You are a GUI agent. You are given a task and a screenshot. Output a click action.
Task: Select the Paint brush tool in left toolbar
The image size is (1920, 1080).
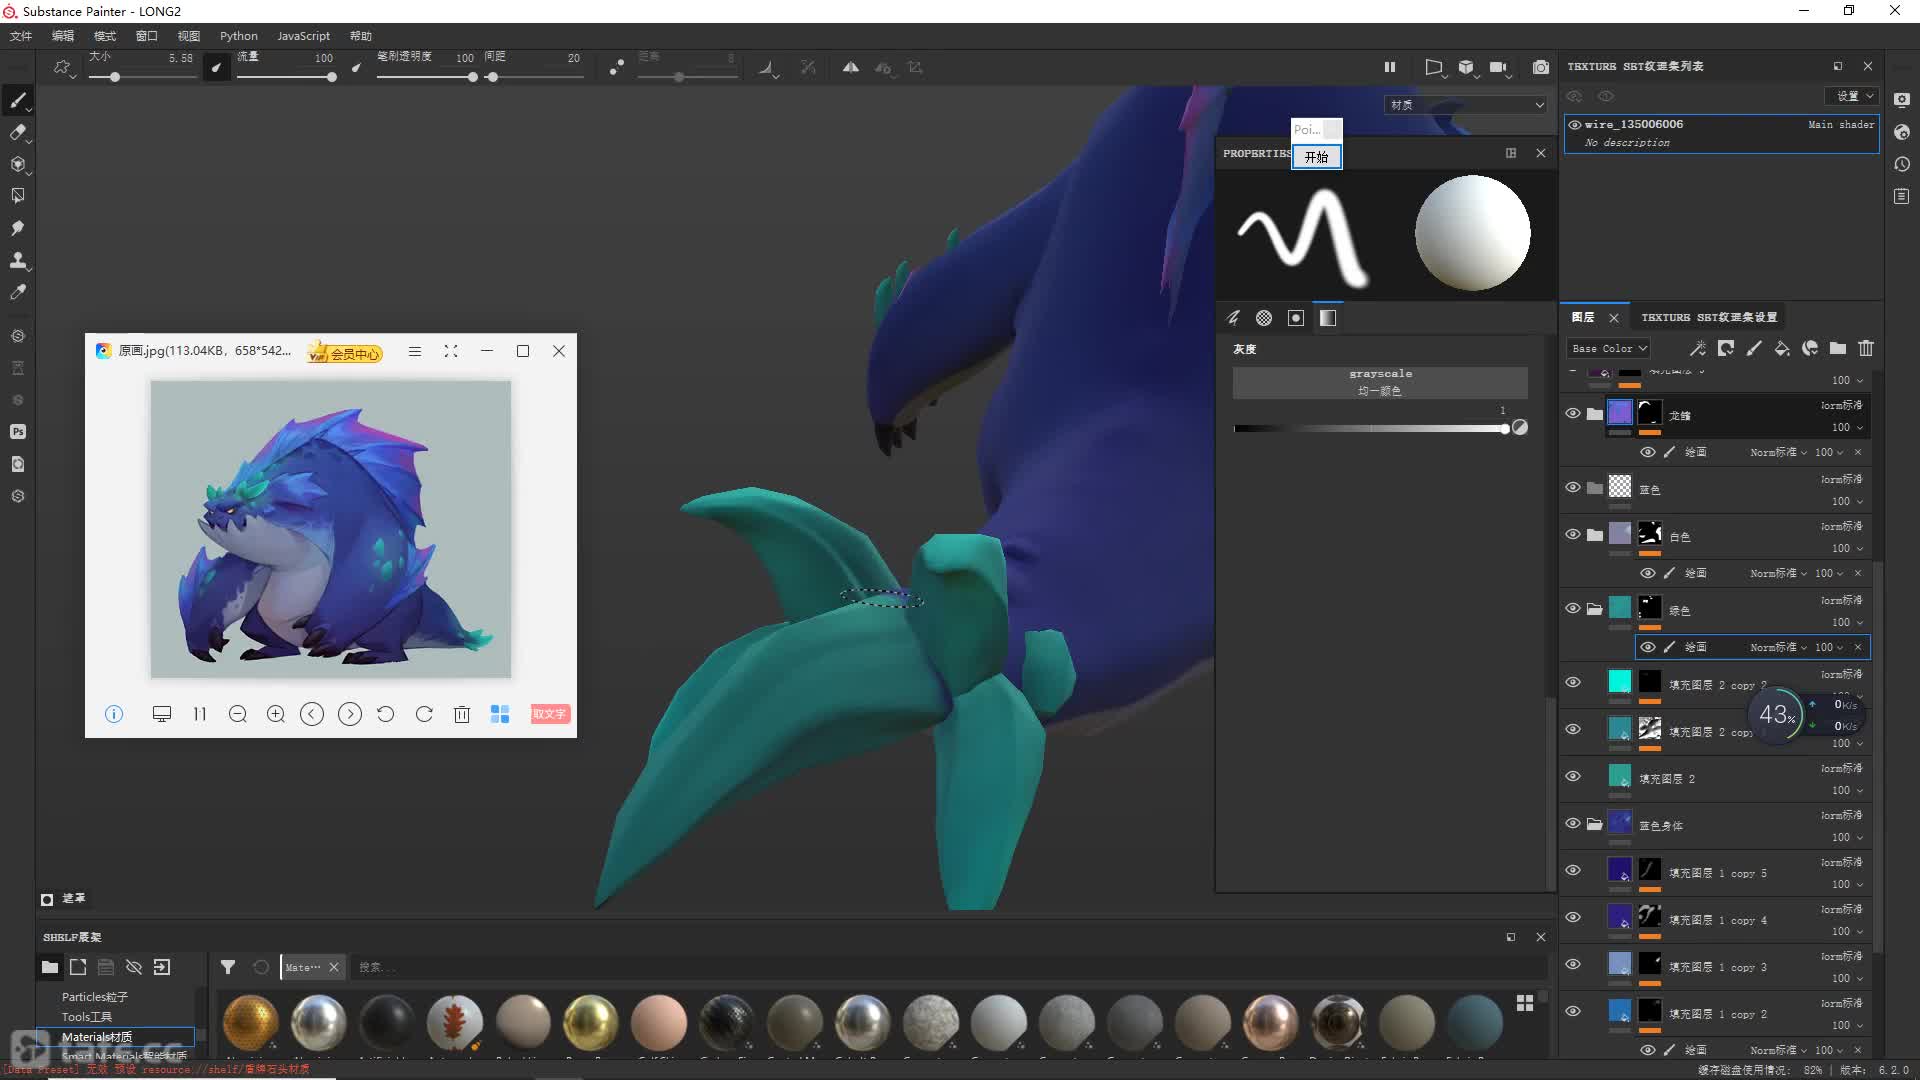[18, 99]
